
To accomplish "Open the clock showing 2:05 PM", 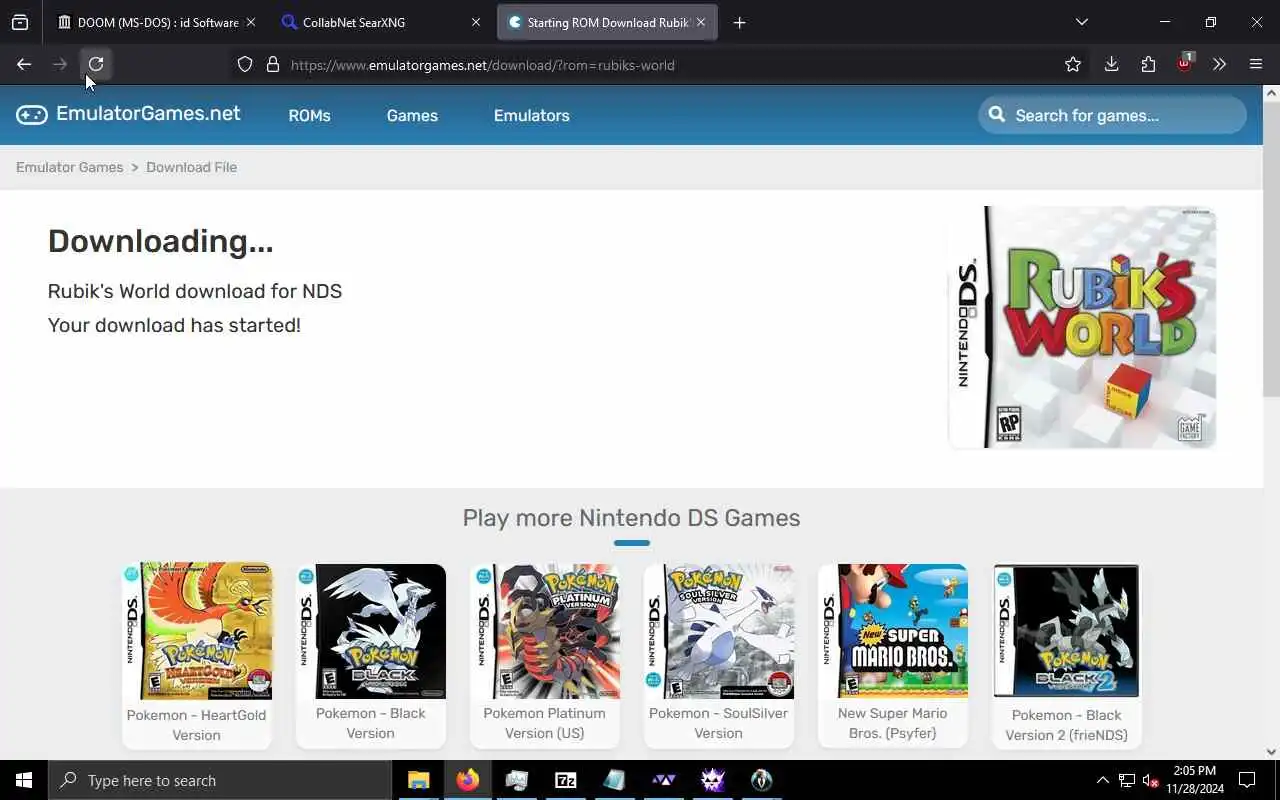I will pos(1194,780).
